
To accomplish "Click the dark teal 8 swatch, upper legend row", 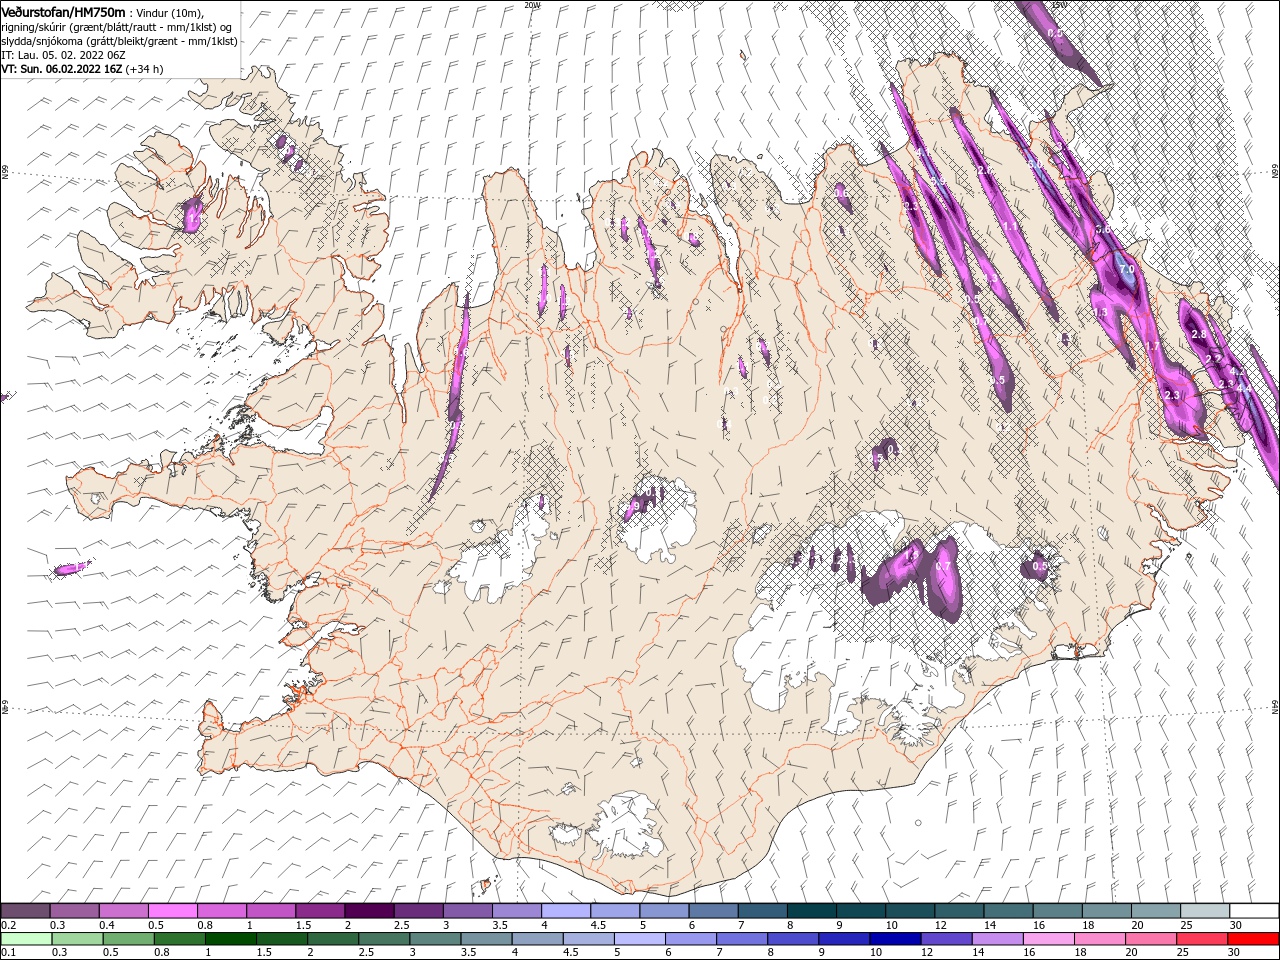I will point(811,911).
